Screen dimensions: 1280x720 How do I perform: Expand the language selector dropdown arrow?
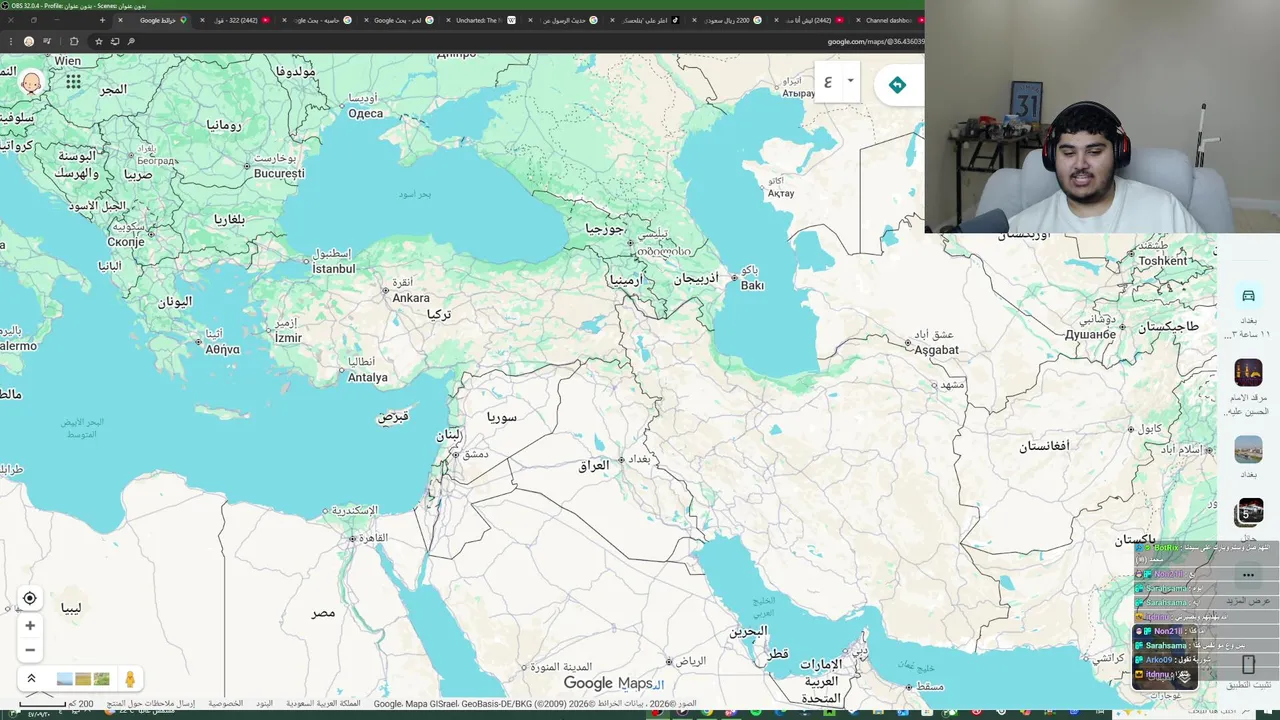[x=850, y=81]
